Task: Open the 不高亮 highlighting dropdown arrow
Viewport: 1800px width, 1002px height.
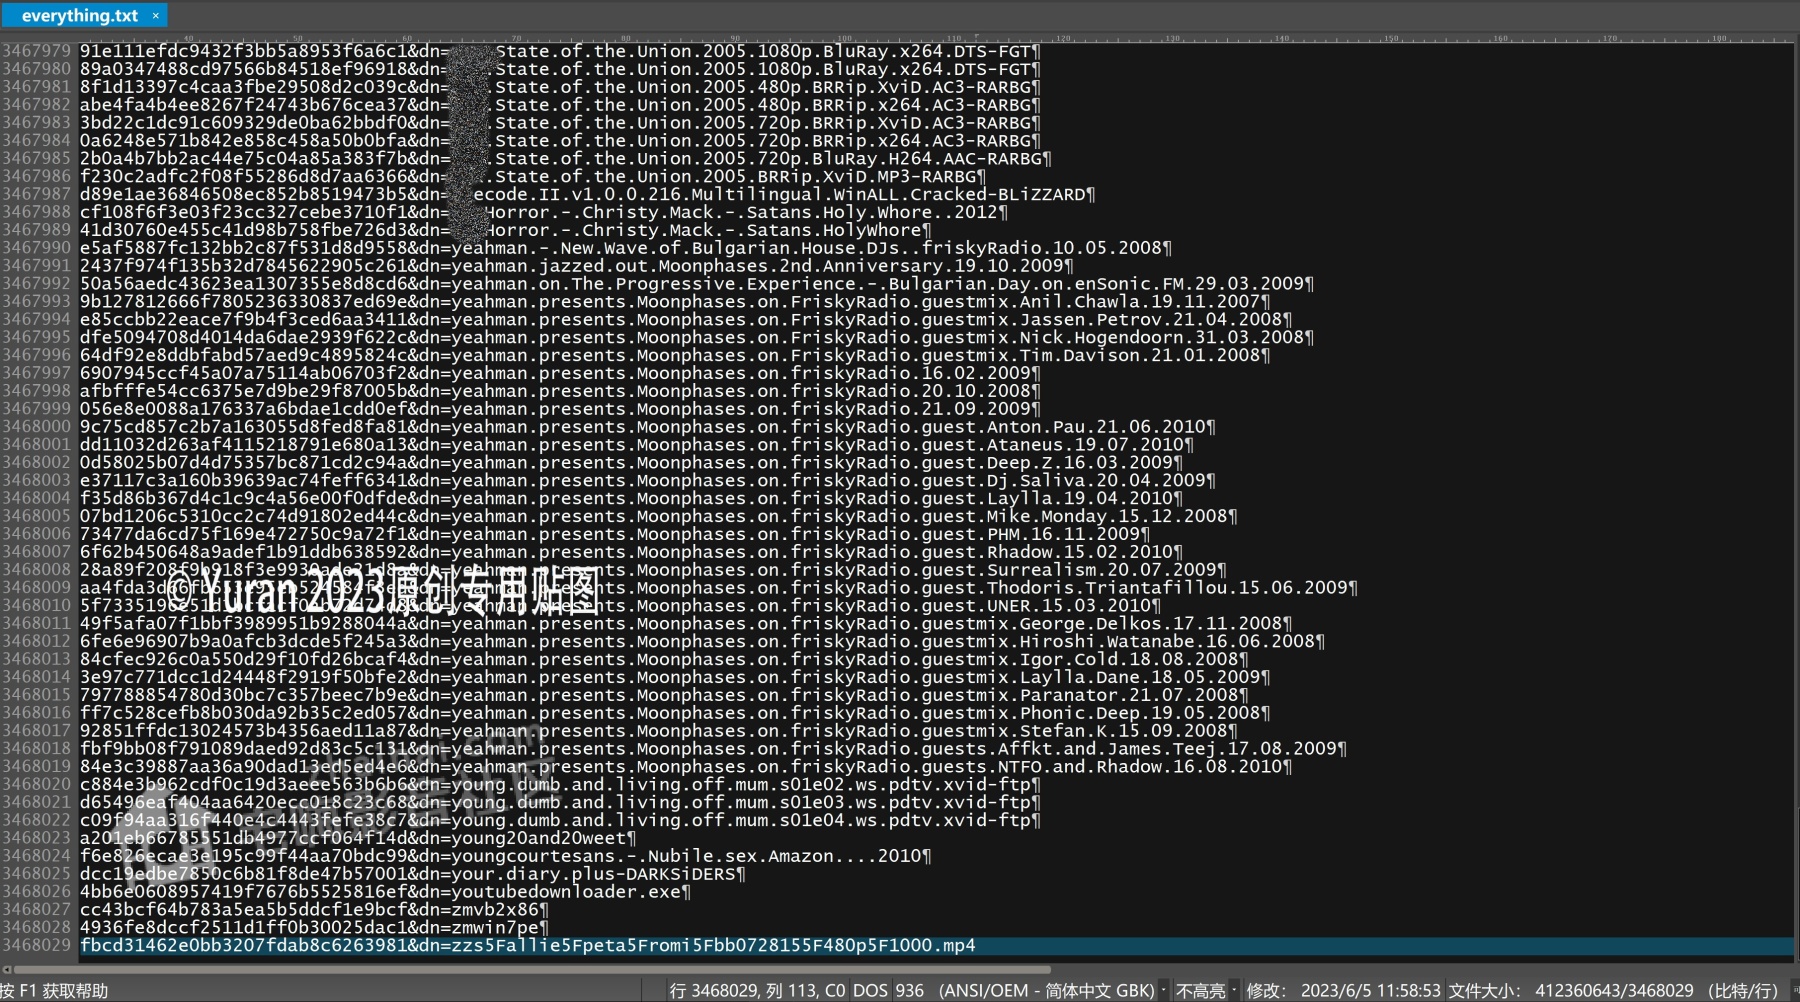Action: point(1235,990)
